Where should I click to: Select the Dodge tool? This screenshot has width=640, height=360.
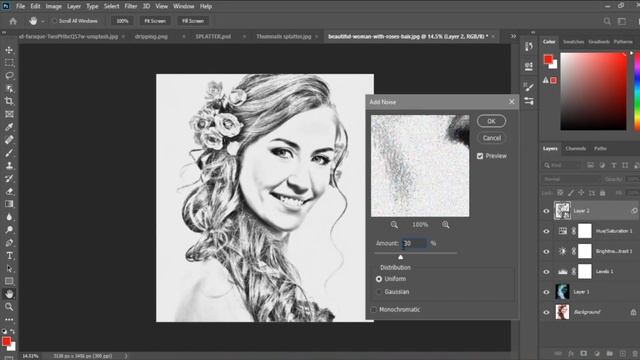pyautogui.click(x=9, y=230)
